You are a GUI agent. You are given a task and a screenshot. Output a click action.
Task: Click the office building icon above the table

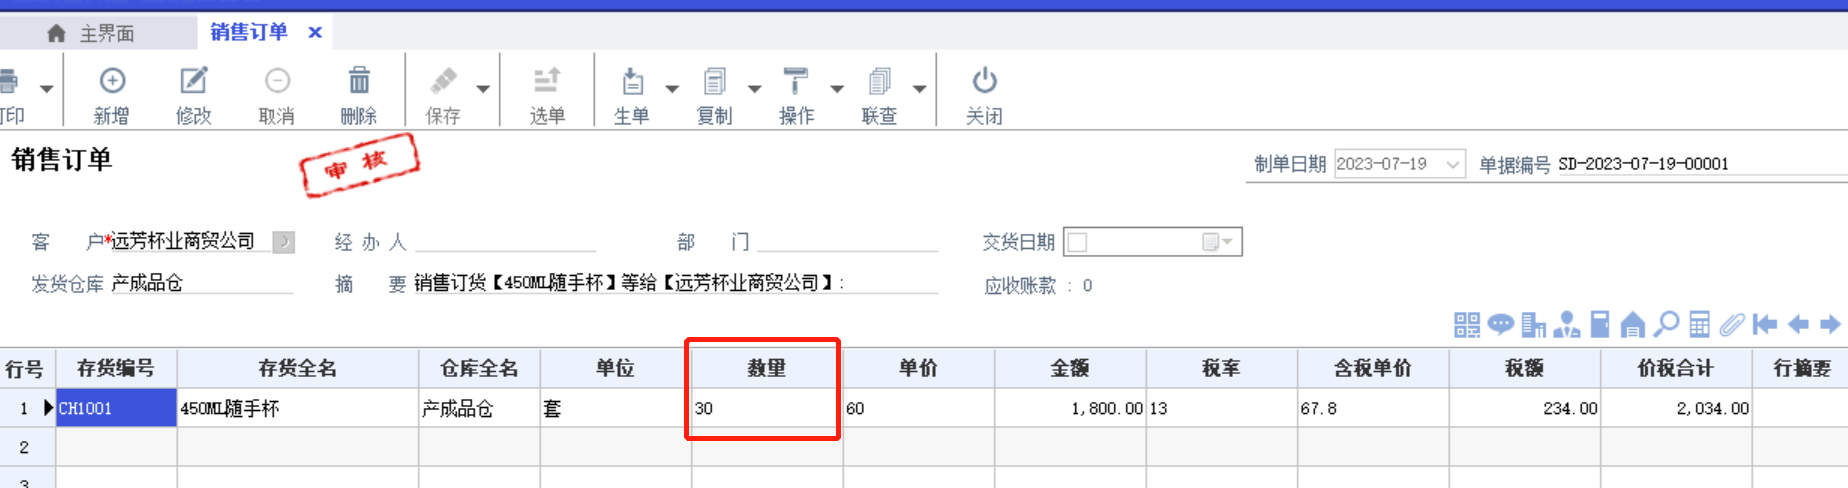coord(1533,325)
